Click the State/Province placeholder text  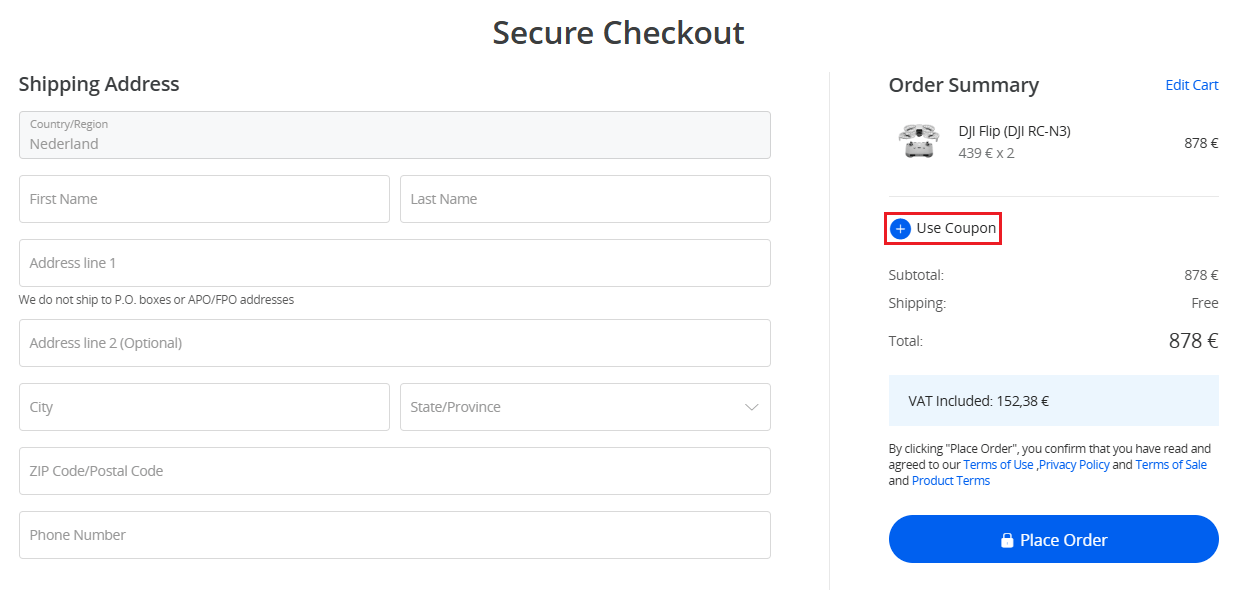[x=455, y=407]
